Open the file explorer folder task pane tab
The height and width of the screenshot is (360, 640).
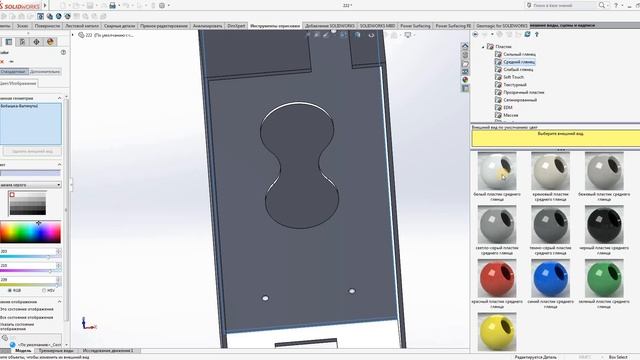pyautogui.click(x=465, y=64)
